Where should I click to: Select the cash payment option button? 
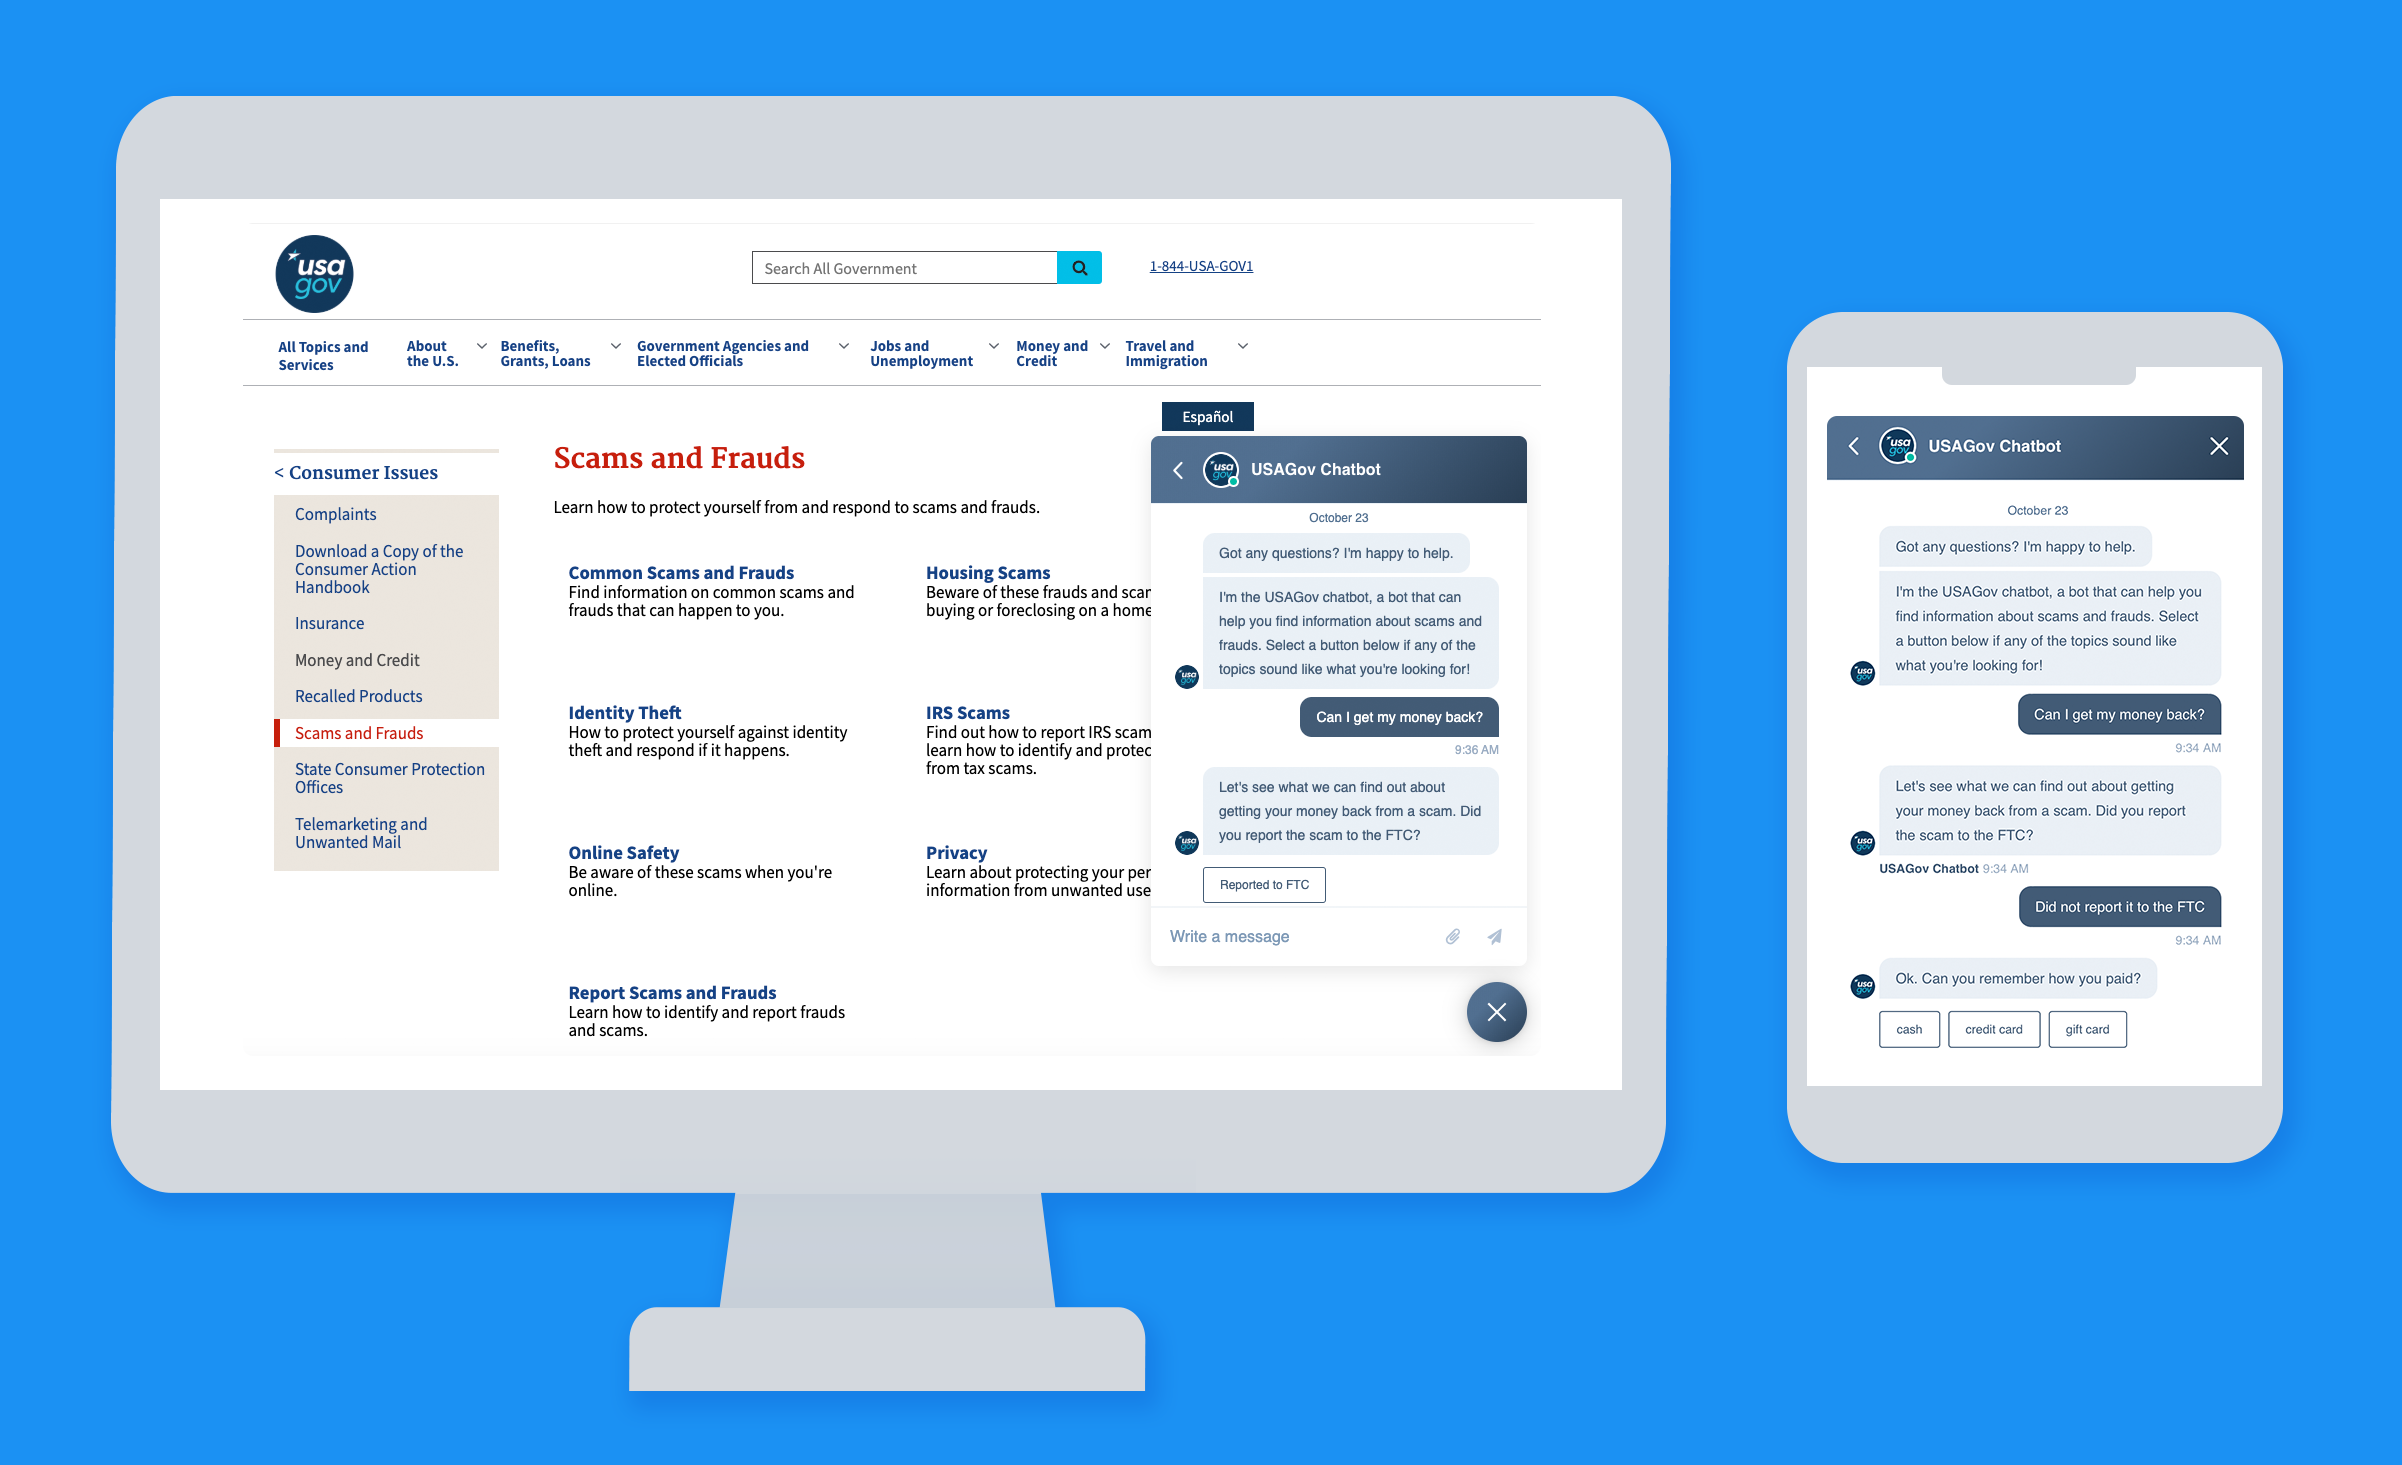coord(1908,1029)
